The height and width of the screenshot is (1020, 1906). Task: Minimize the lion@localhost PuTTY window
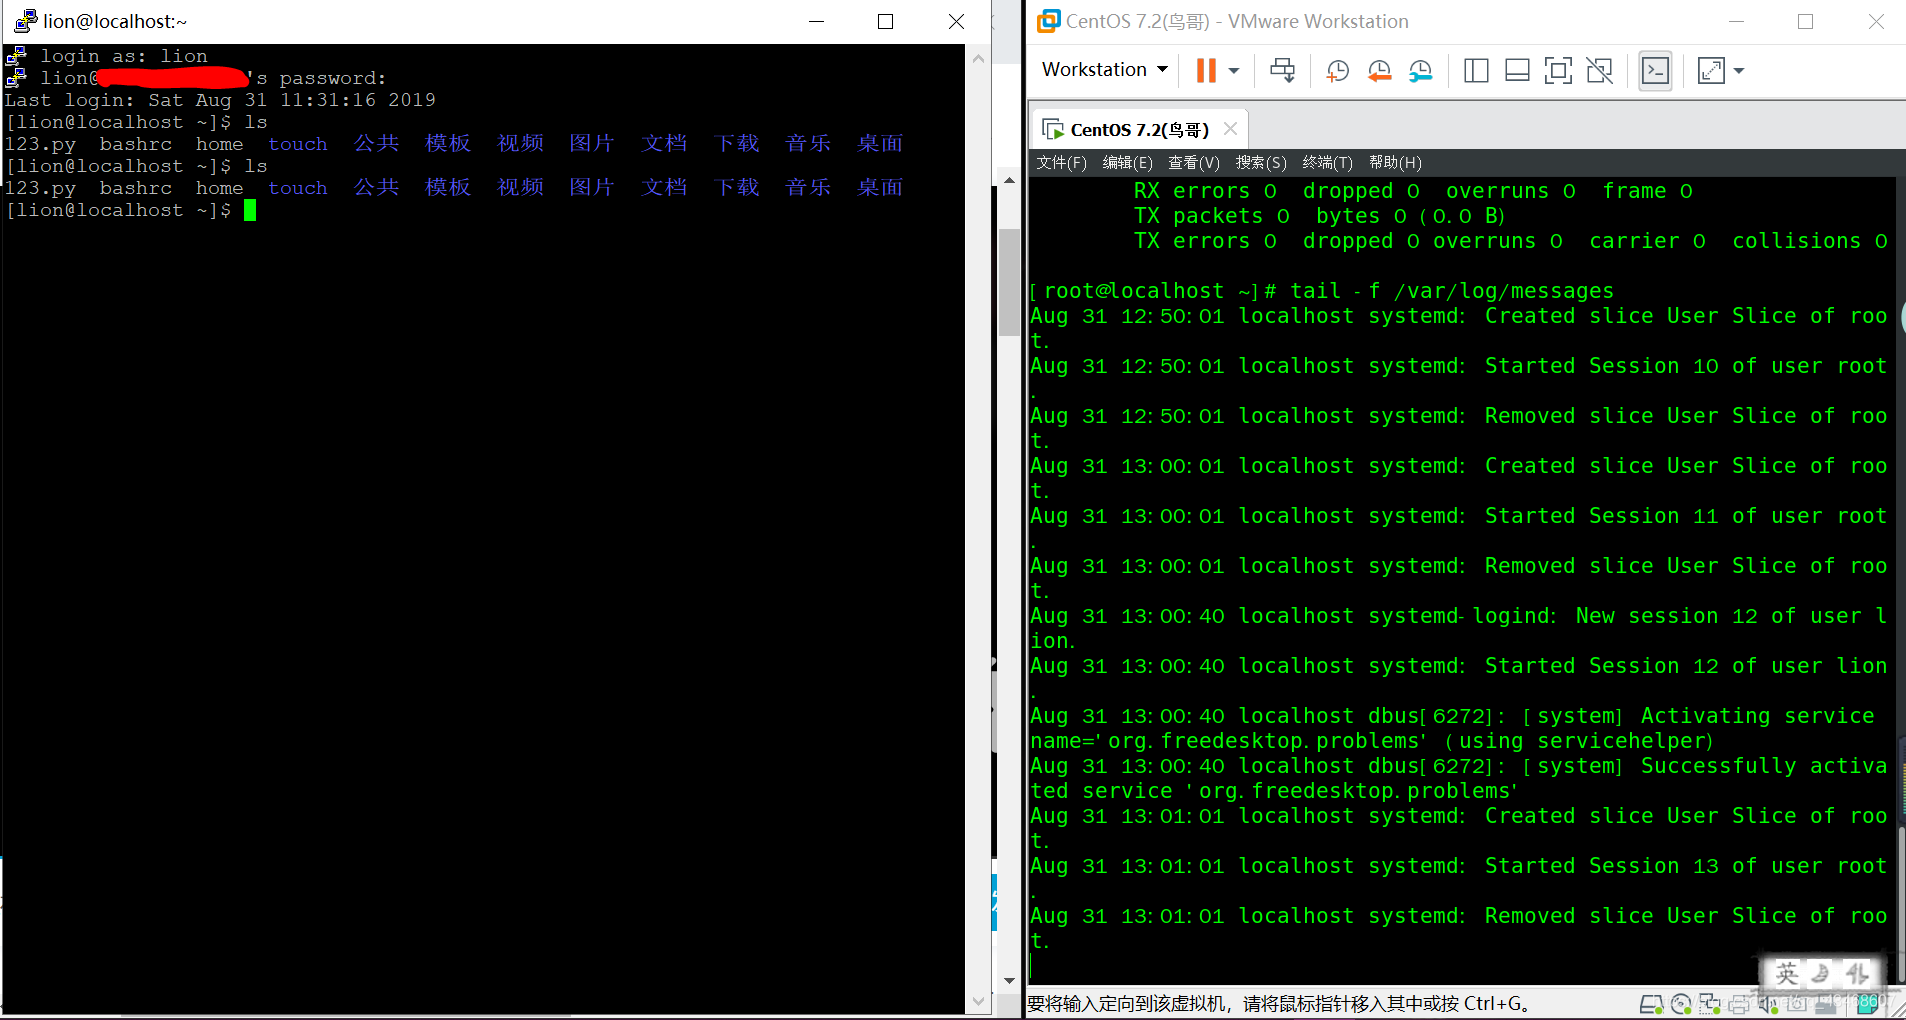(816, 22)
